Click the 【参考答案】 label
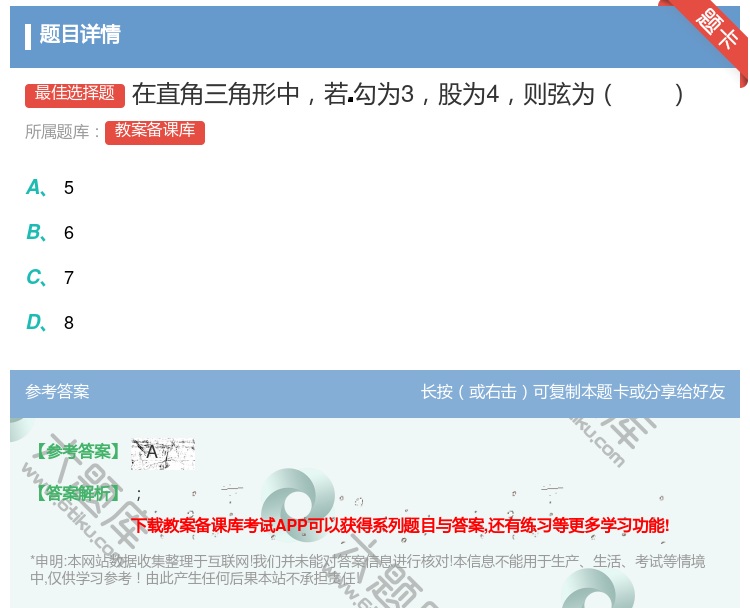Viewport: 750px width, 608px height. pos(78,452)
